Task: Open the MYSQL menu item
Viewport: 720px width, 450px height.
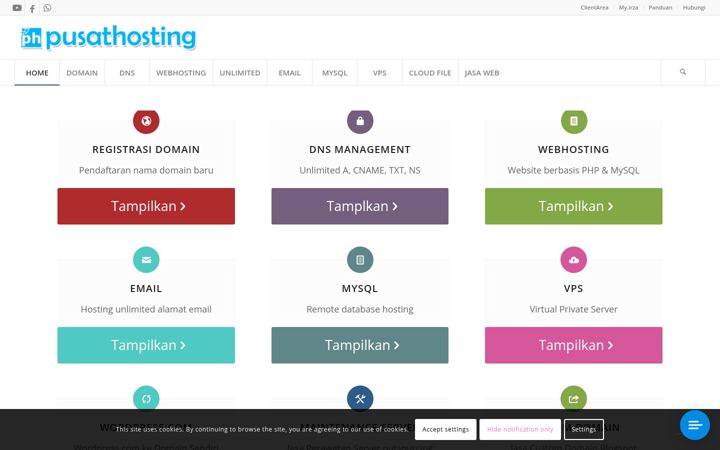Action: coord(335,73)
